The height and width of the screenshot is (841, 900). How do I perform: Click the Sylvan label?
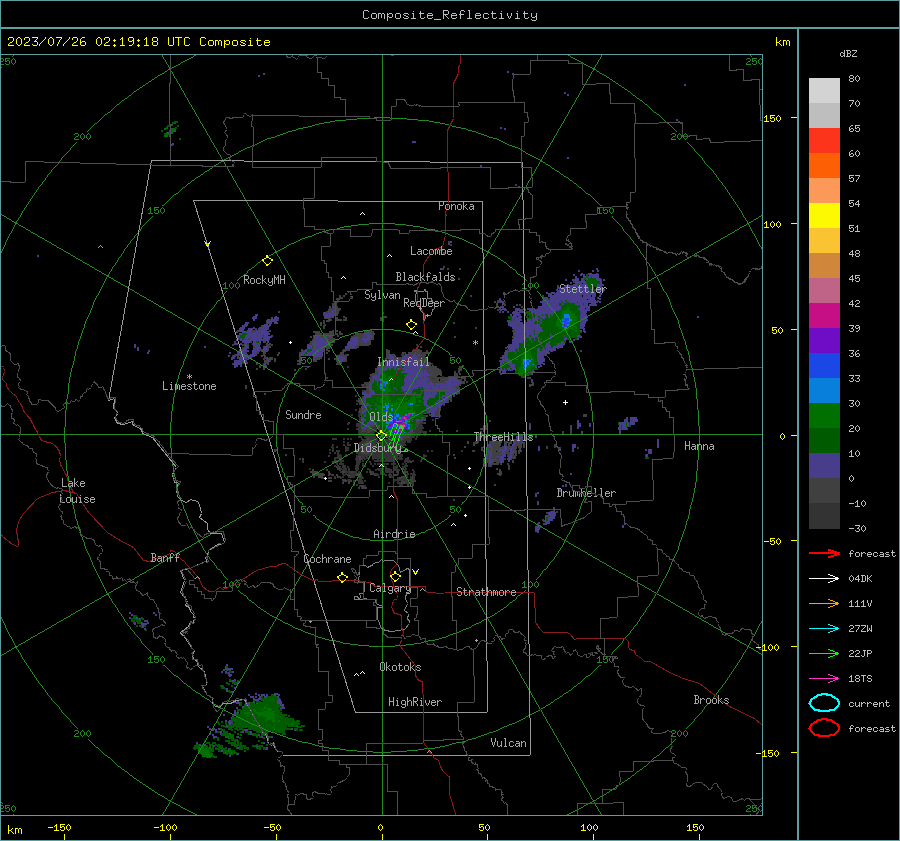[382, 295]
